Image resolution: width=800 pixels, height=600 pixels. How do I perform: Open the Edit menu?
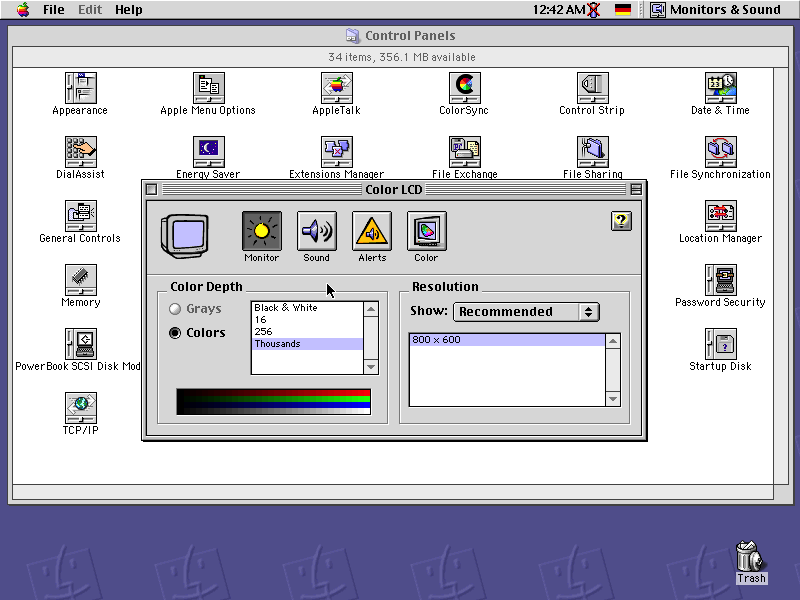coord(90,10)
